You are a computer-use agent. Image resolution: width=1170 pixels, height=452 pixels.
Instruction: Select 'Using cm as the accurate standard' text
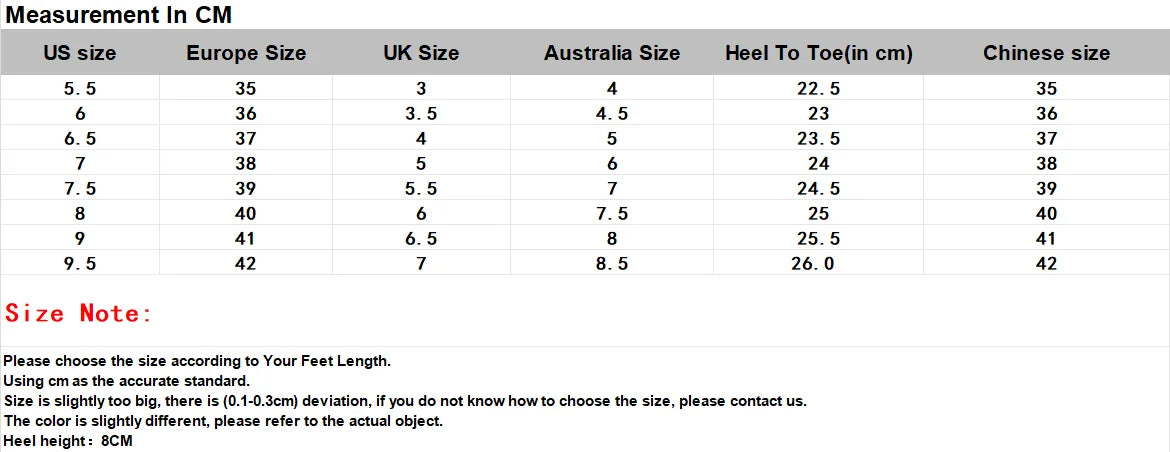pos(127,380)
